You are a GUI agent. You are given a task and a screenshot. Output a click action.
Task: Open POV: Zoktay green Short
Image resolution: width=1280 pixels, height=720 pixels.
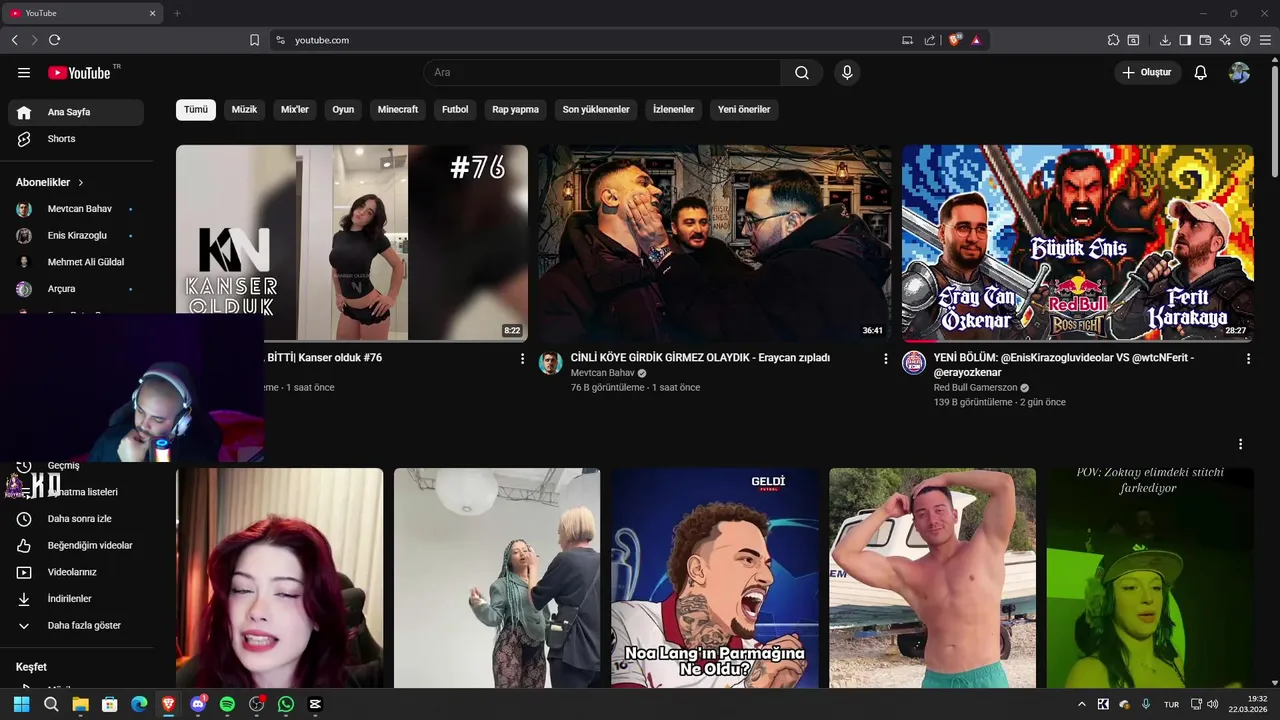click(x=1150, y=578)
